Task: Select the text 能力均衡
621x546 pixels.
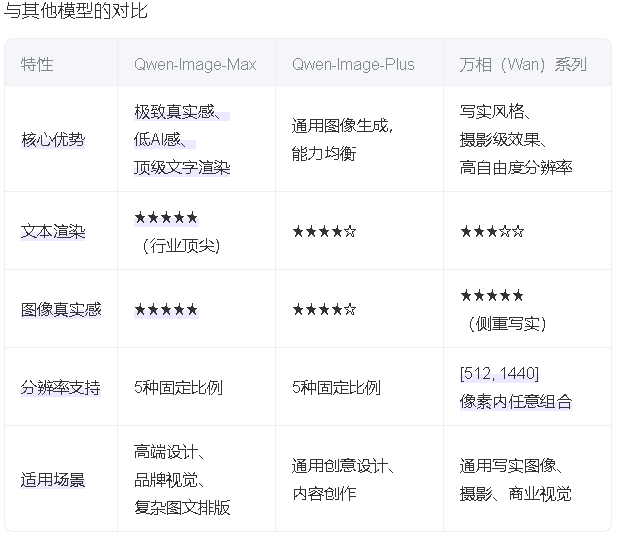Action: [324, 154]
